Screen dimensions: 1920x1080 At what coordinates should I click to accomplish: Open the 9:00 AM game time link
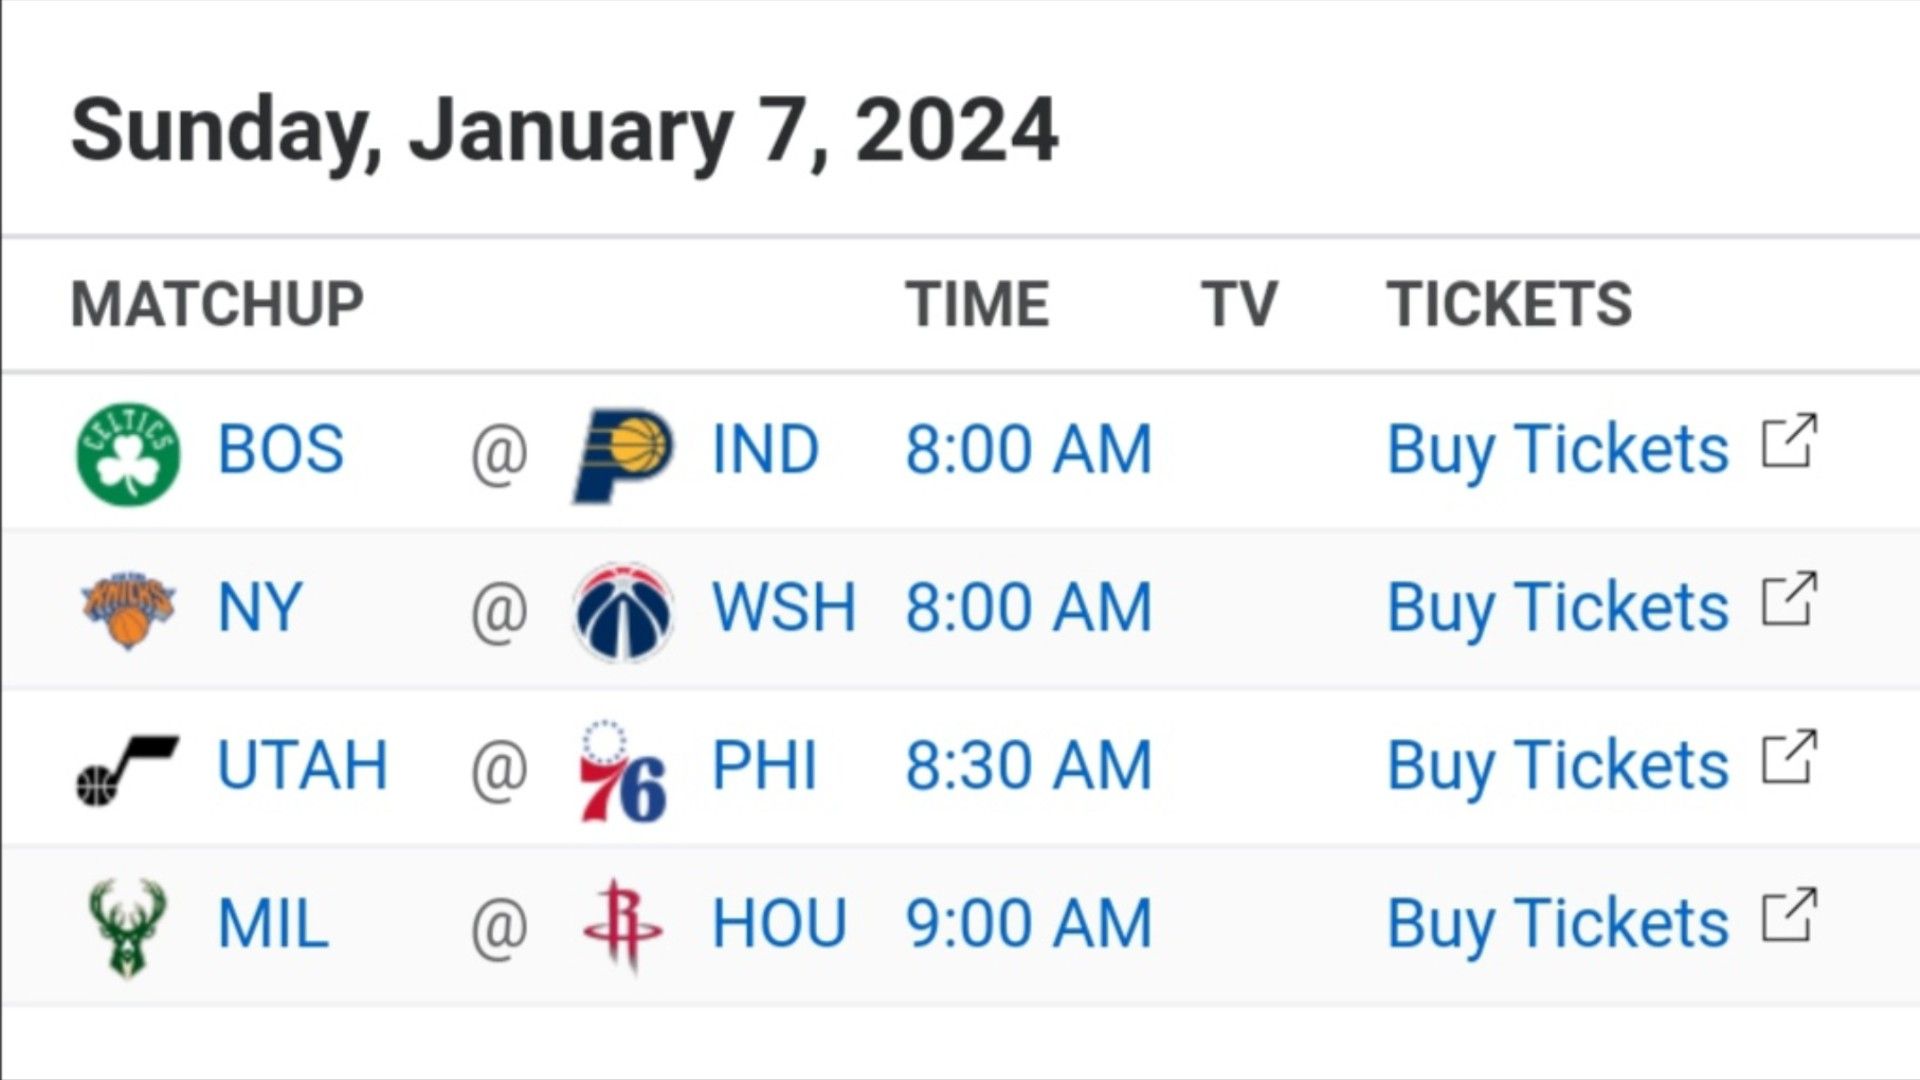point(1029,923)
